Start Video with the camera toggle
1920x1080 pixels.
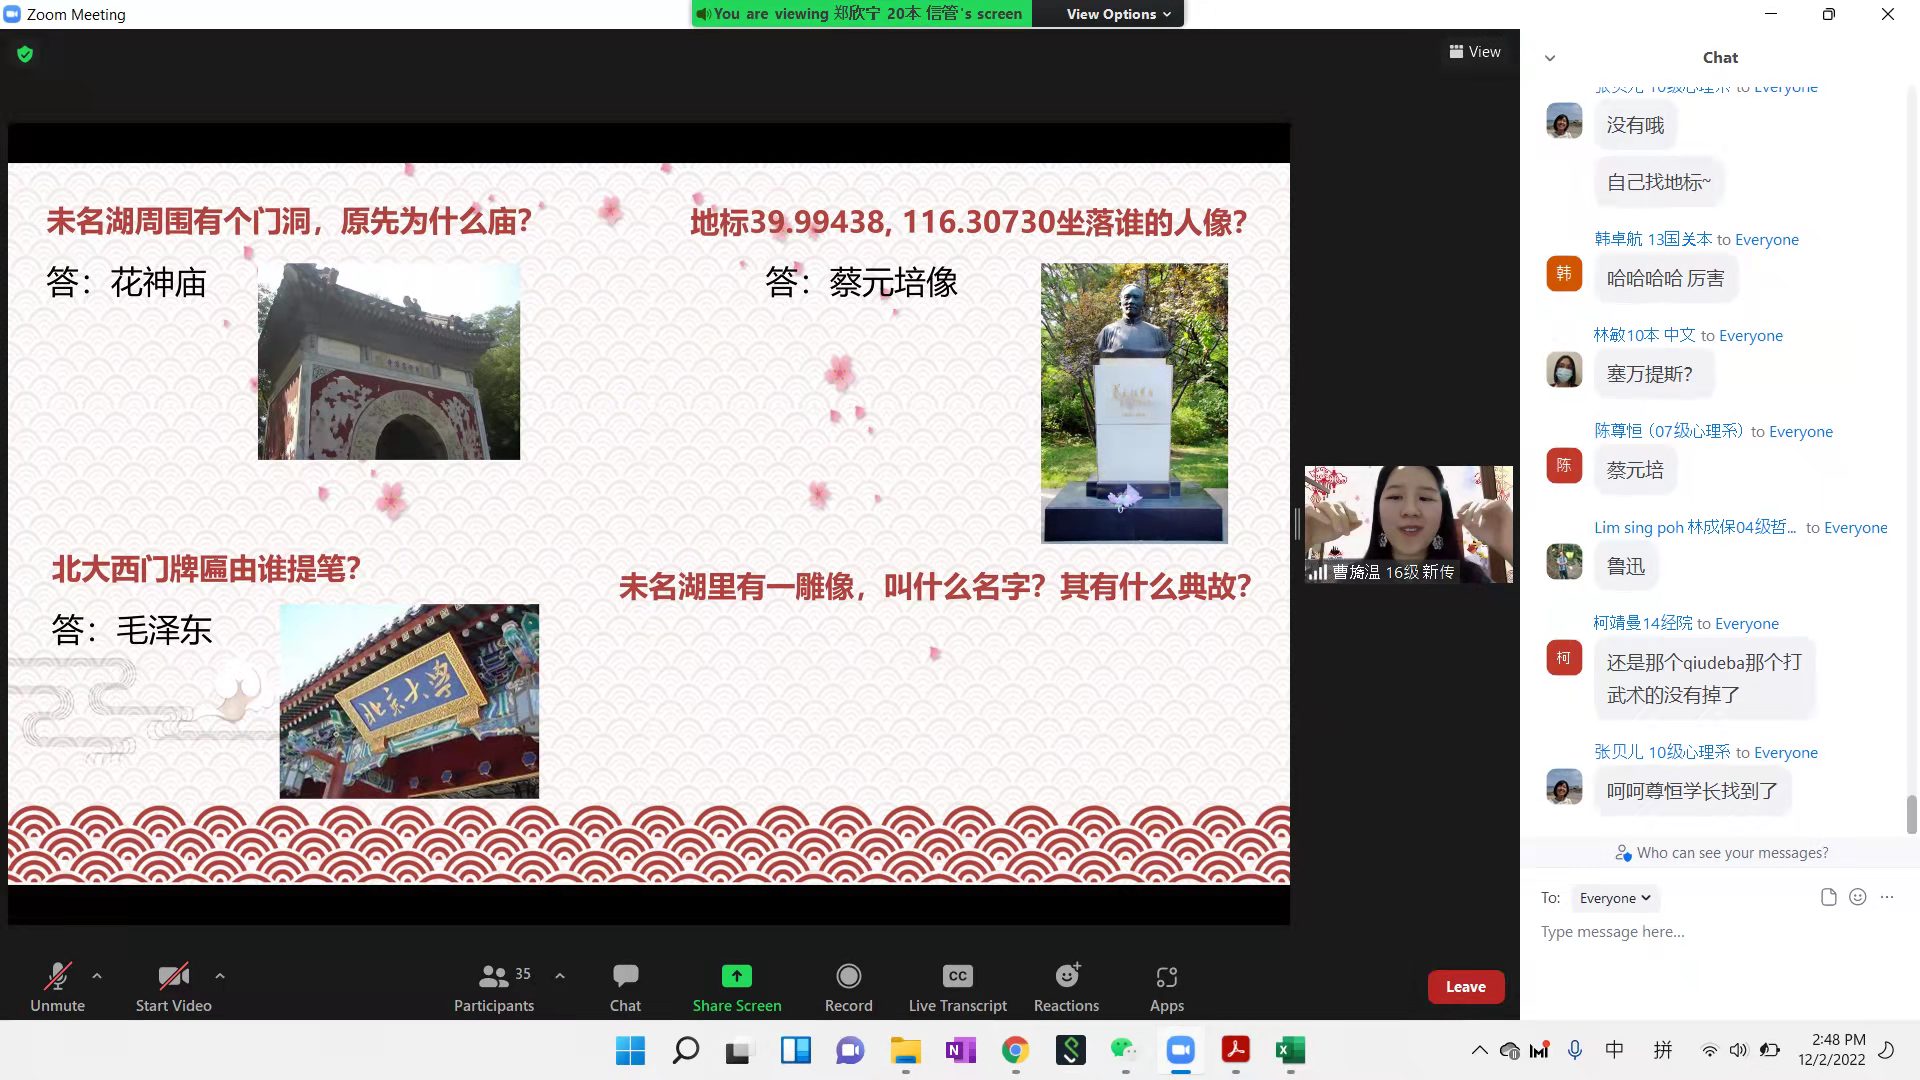(173, 986)
